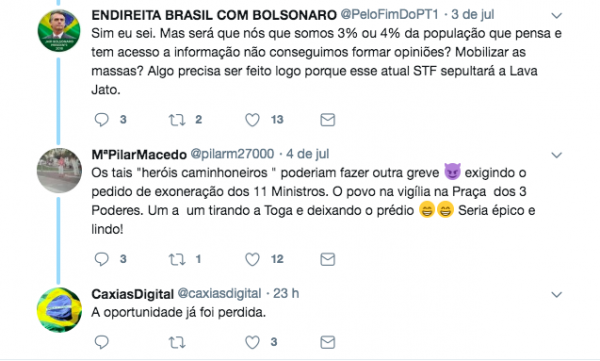Reply to the ENDIREITA BRASIL tweet

coord(101,120)
